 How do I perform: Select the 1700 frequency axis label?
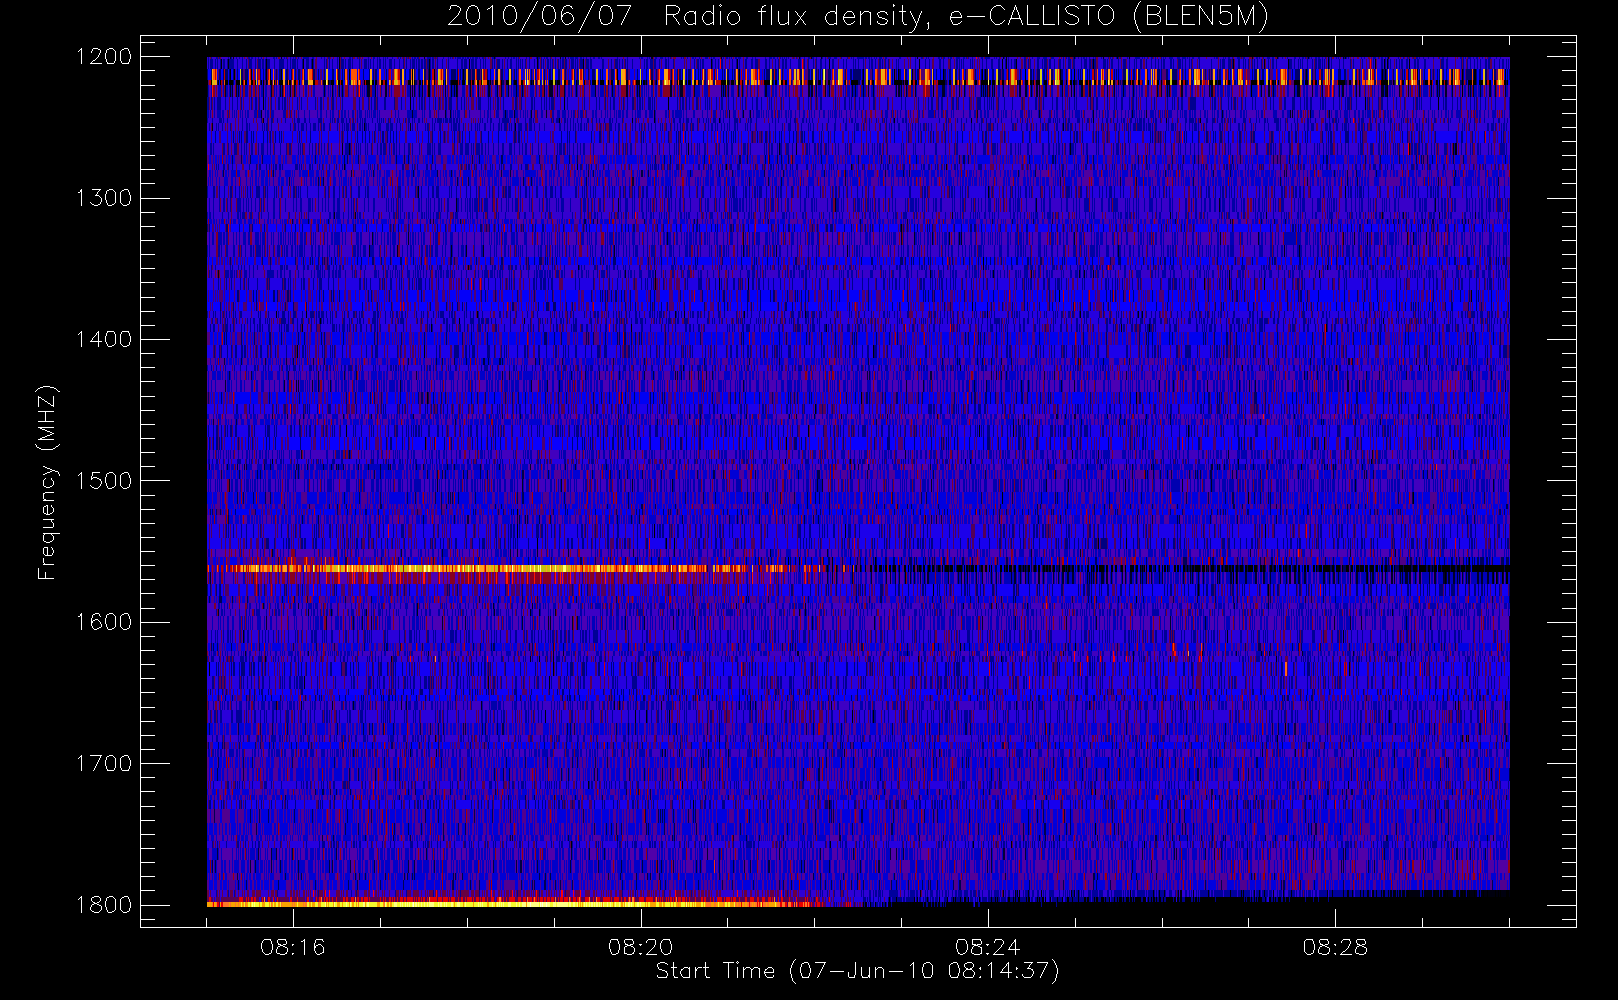(104, 763)
